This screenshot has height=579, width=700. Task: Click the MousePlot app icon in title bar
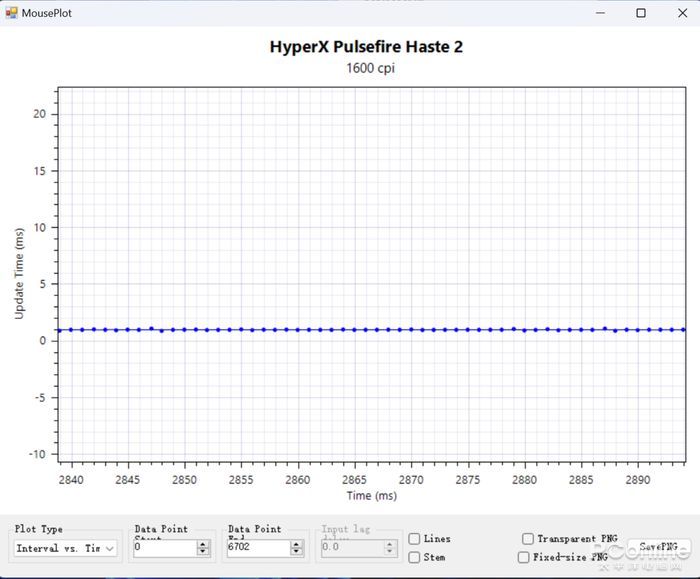pyautogui.click(x=11, y=13)
